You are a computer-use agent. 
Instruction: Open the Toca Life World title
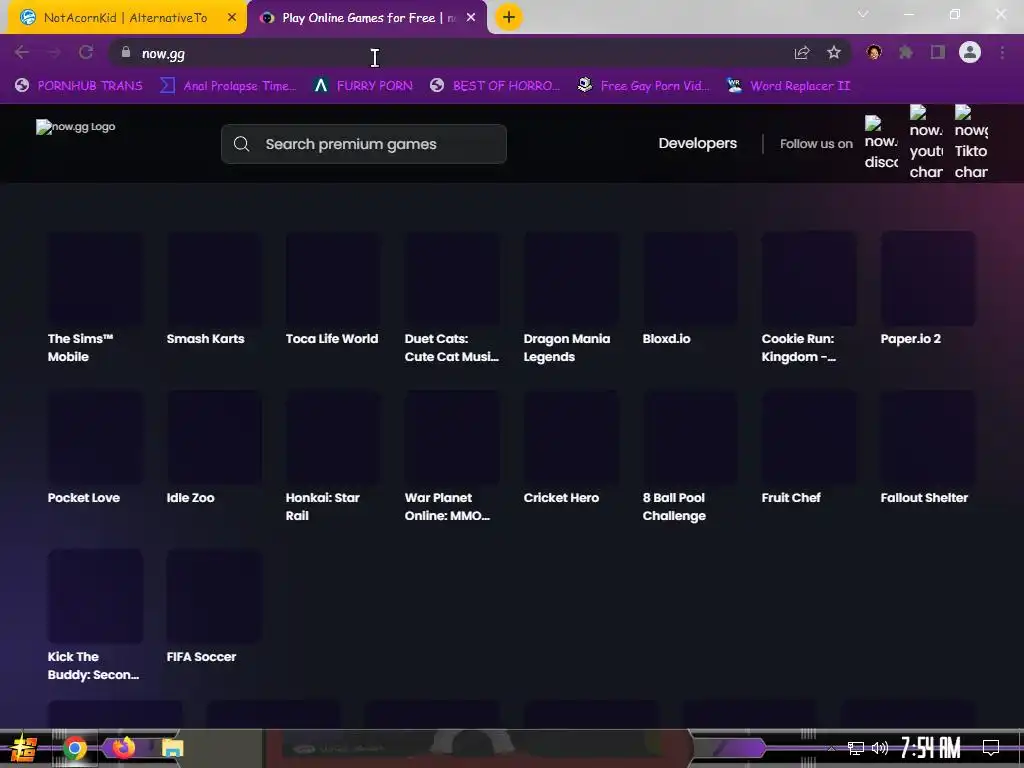332,338
